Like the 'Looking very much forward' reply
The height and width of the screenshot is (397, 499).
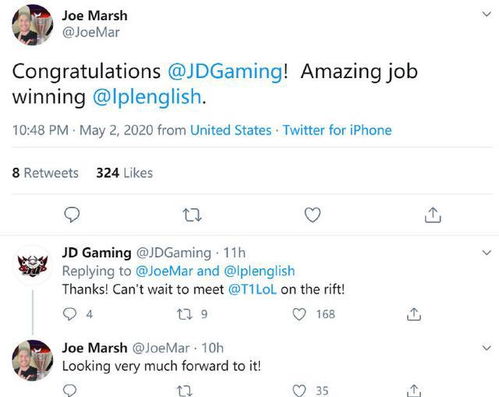tap(299, 390)
